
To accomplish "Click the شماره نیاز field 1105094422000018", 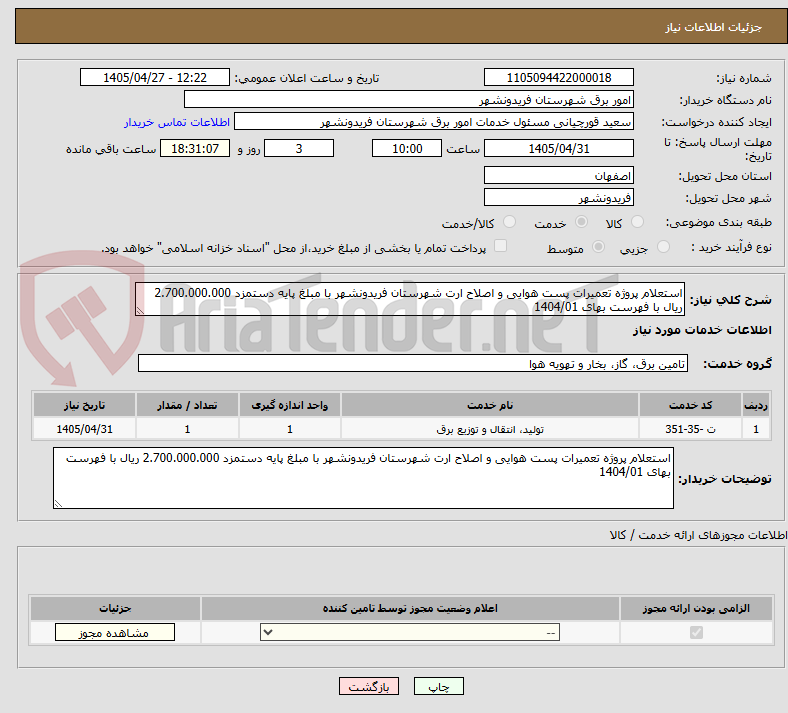I will point(558,77).
